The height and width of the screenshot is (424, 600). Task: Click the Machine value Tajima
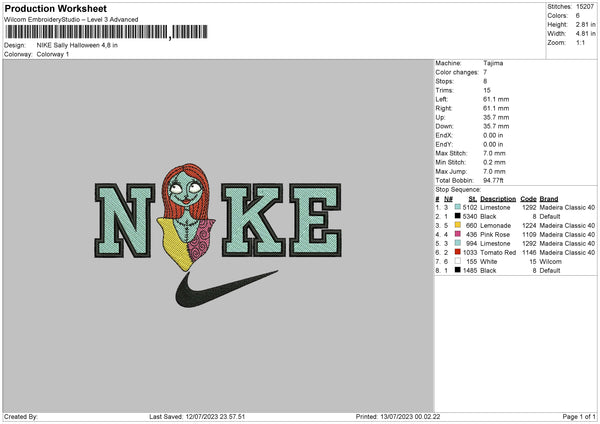[493, 63]
